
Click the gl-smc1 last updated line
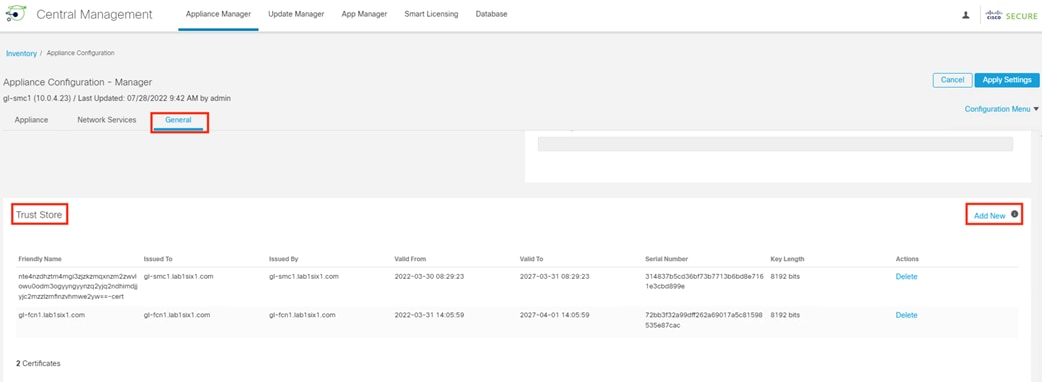pos(117,98)
